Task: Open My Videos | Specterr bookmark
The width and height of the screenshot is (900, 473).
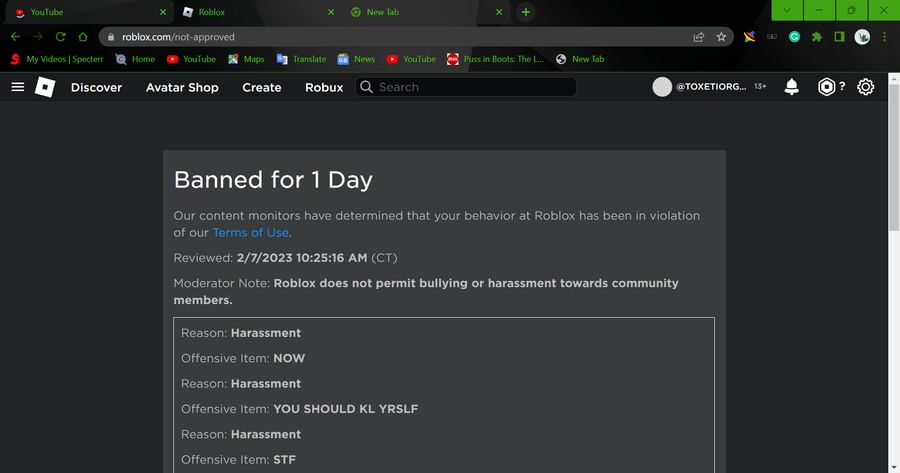Action: [x=57, y=59]
